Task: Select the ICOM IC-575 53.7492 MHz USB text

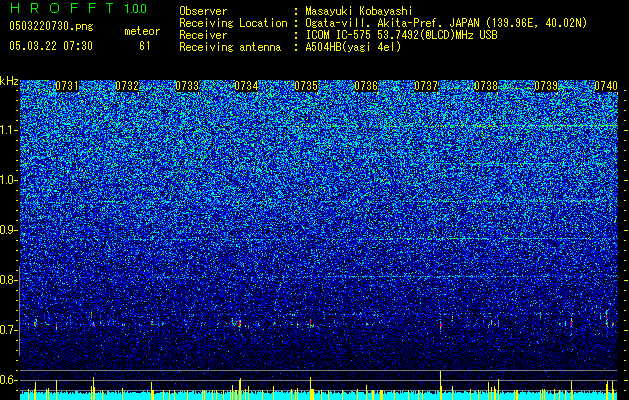Action: [x=401, y=35]
